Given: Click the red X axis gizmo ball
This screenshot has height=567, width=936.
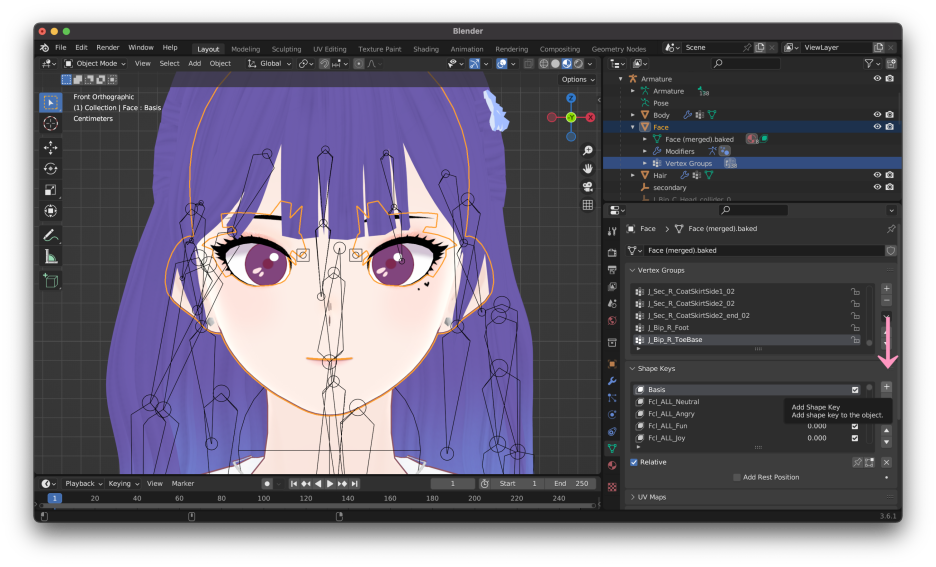Looking at the screenshot, I should coord(590,117).
